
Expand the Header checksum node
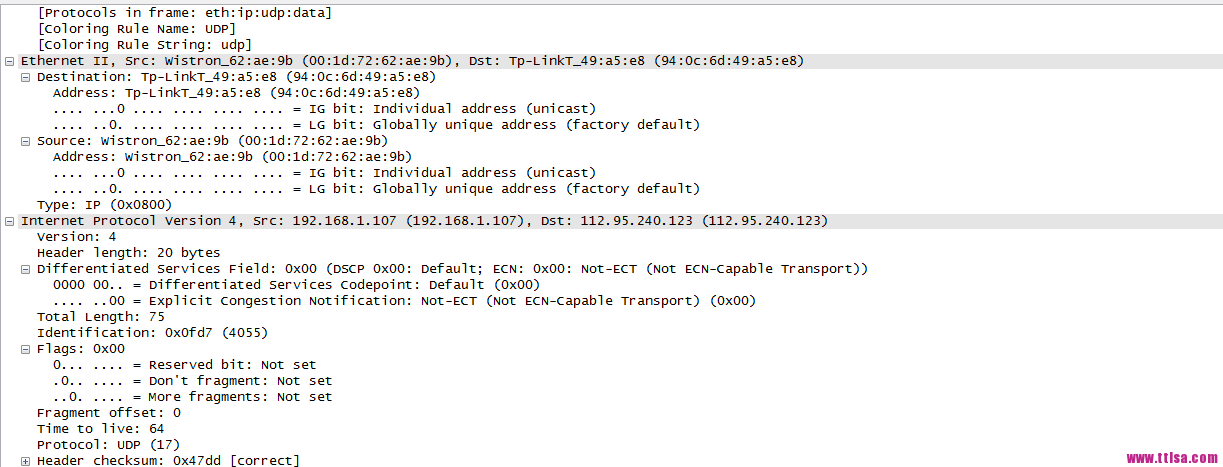point(26,461)
